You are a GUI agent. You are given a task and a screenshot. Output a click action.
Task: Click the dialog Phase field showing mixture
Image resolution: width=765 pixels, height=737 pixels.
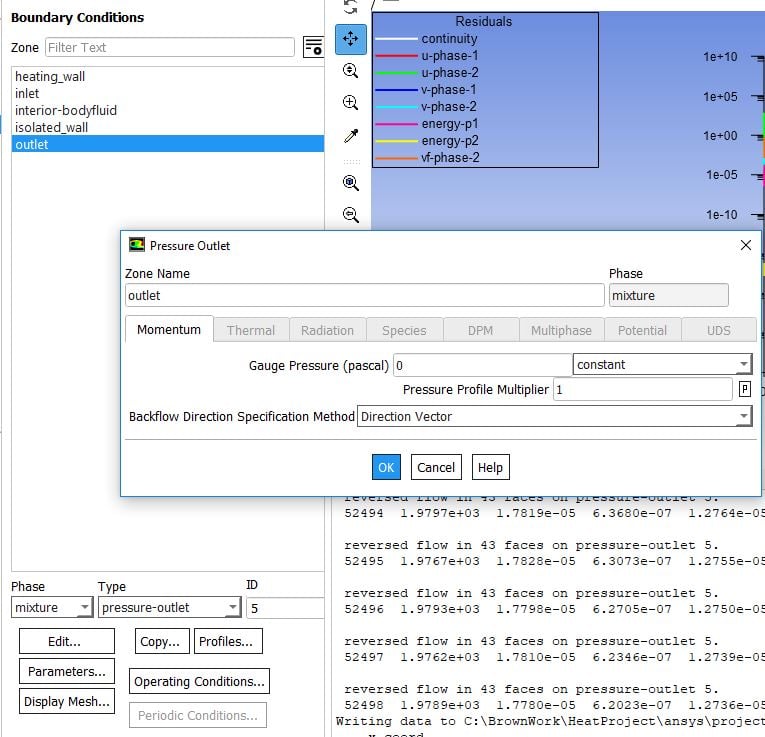point(668,296)
